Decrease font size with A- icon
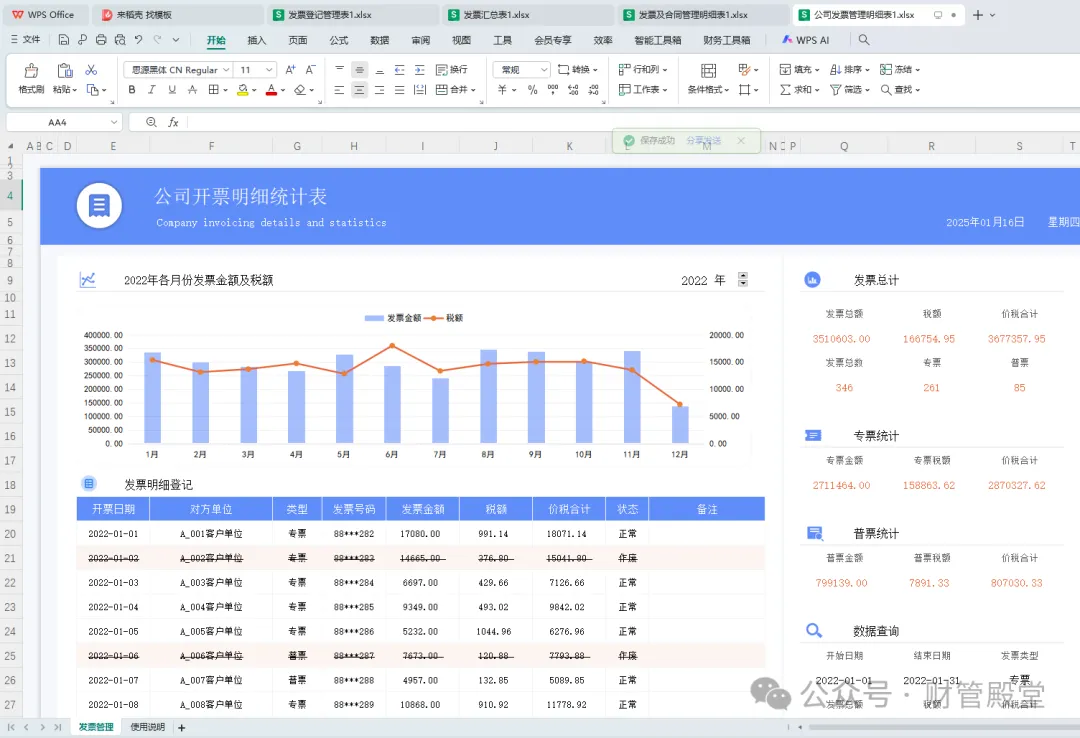 [x=310, y=70]
